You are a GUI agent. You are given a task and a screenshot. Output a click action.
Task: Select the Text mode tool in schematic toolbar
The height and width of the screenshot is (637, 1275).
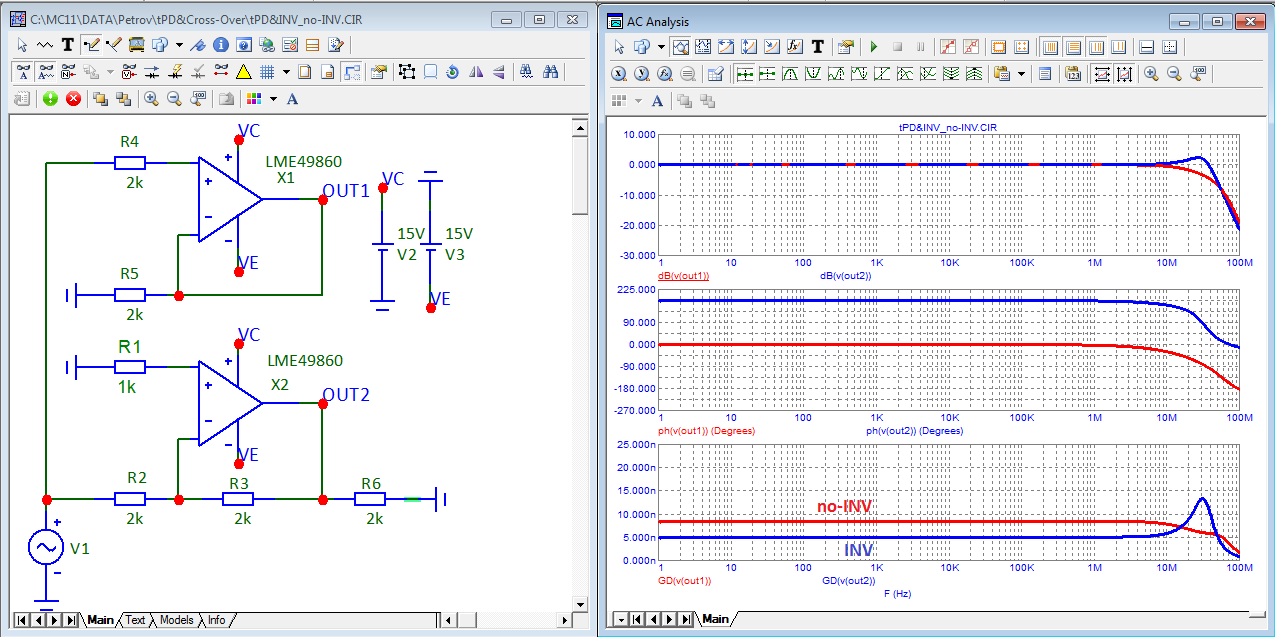pyautogui.click(x=68, y=45)
